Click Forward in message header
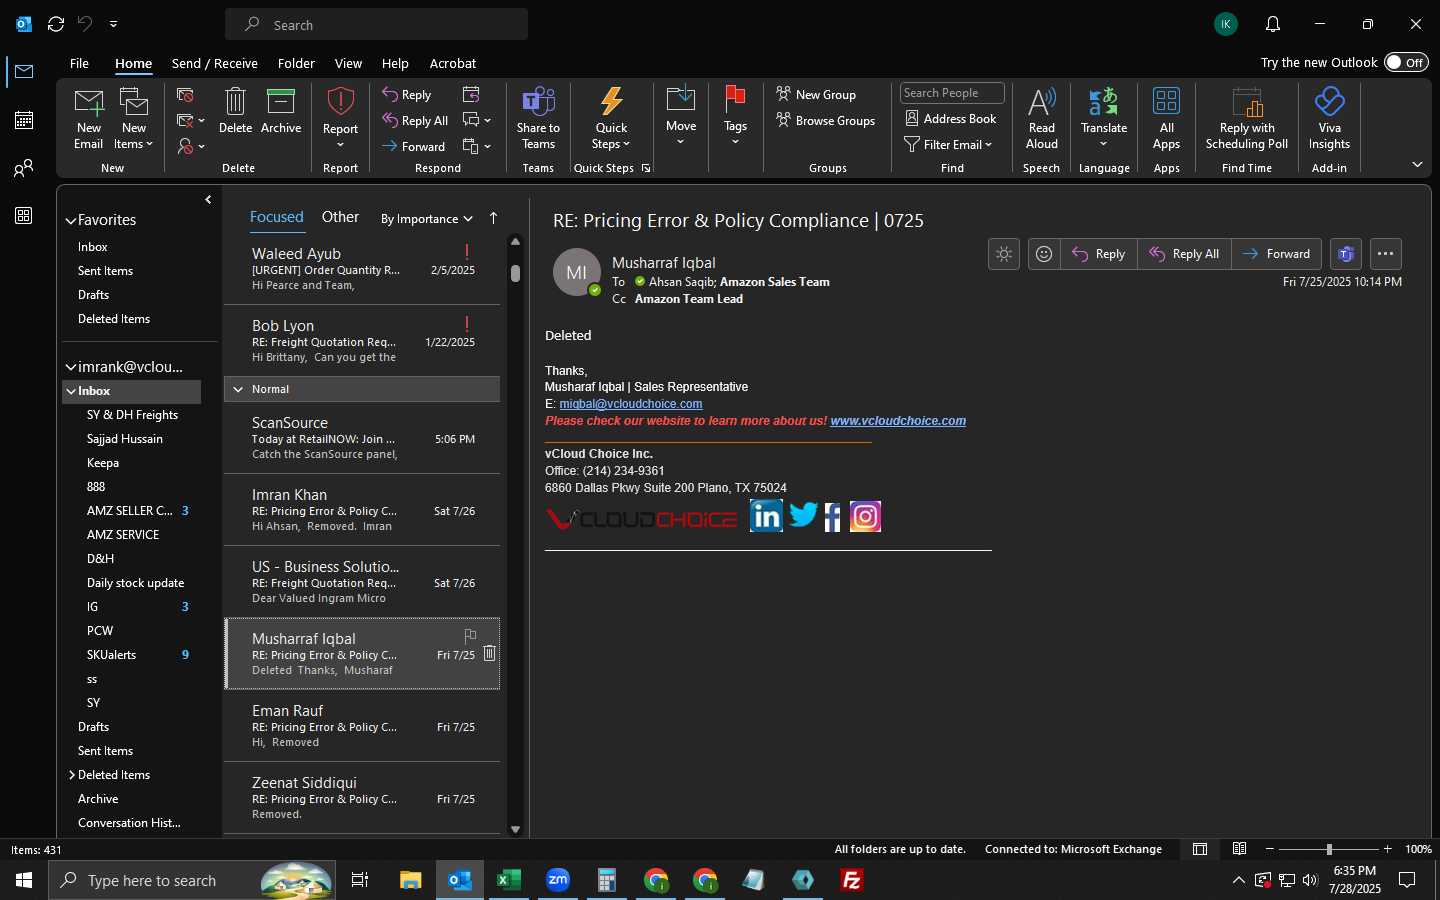1440x900 pixels. [1277, 254]
